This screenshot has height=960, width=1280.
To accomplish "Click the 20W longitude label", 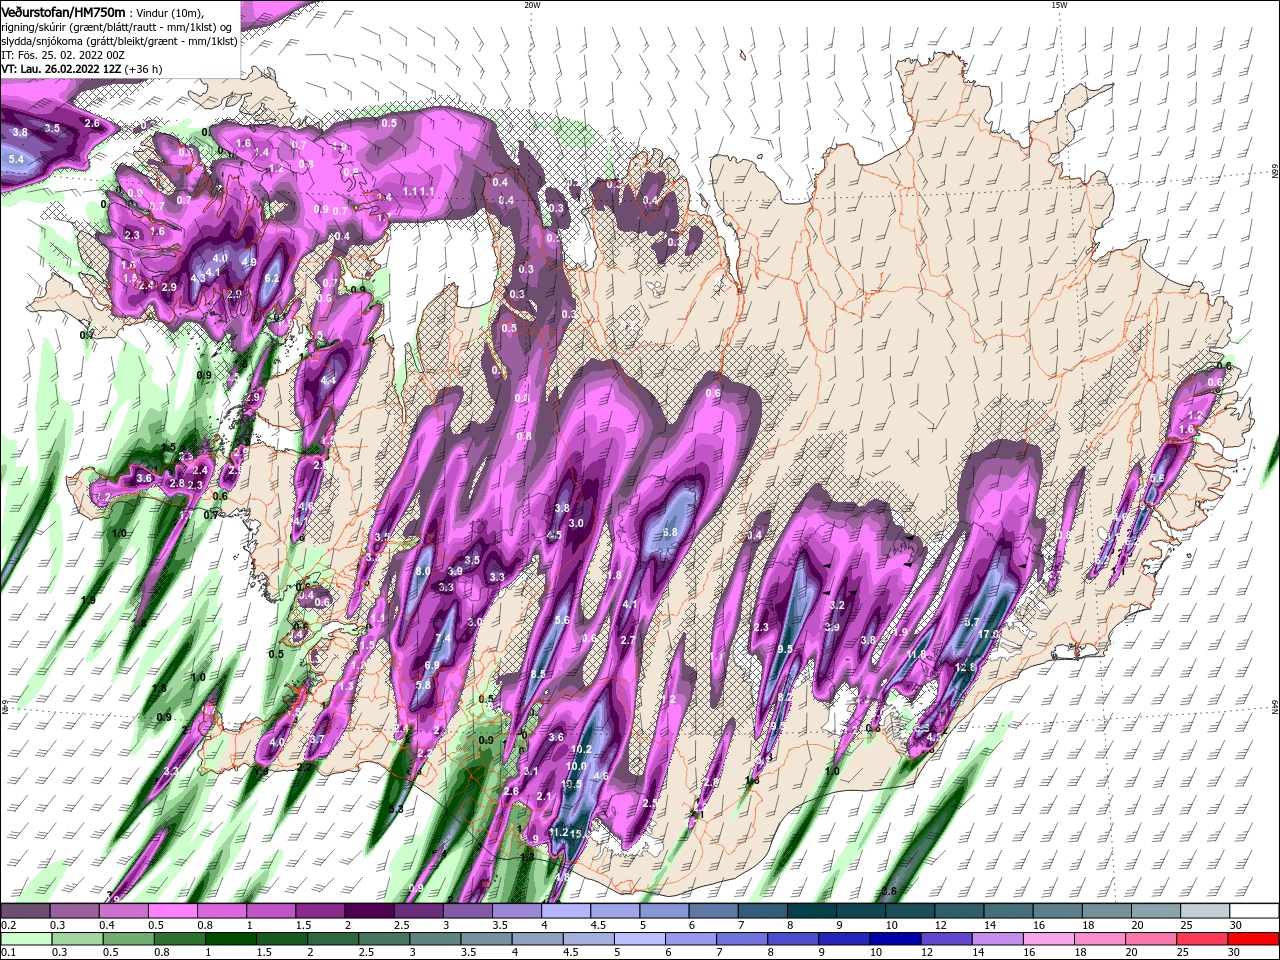I will pyautogui.click(x=532, y=4).
